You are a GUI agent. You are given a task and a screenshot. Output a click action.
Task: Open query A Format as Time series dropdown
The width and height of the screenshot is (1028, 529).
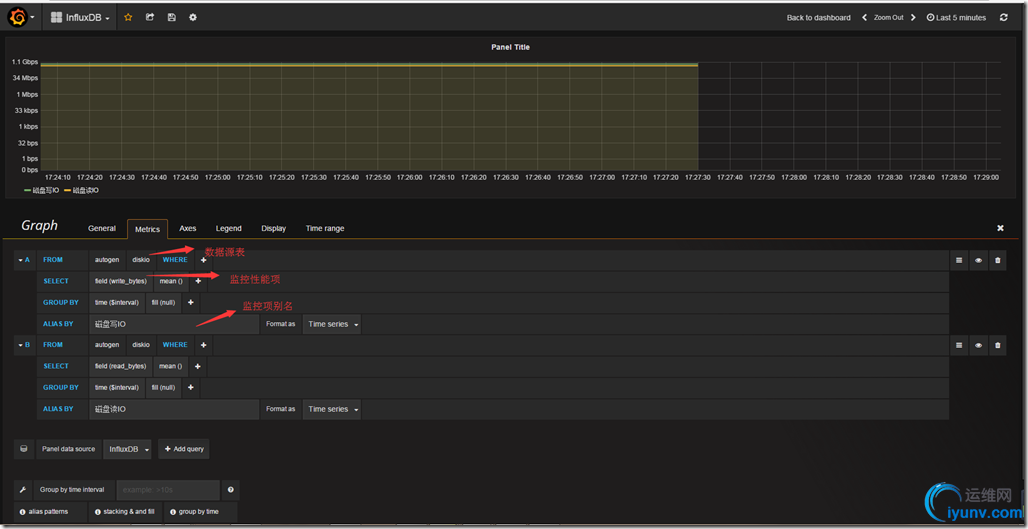pyautogui.click(x=333, y=324)
